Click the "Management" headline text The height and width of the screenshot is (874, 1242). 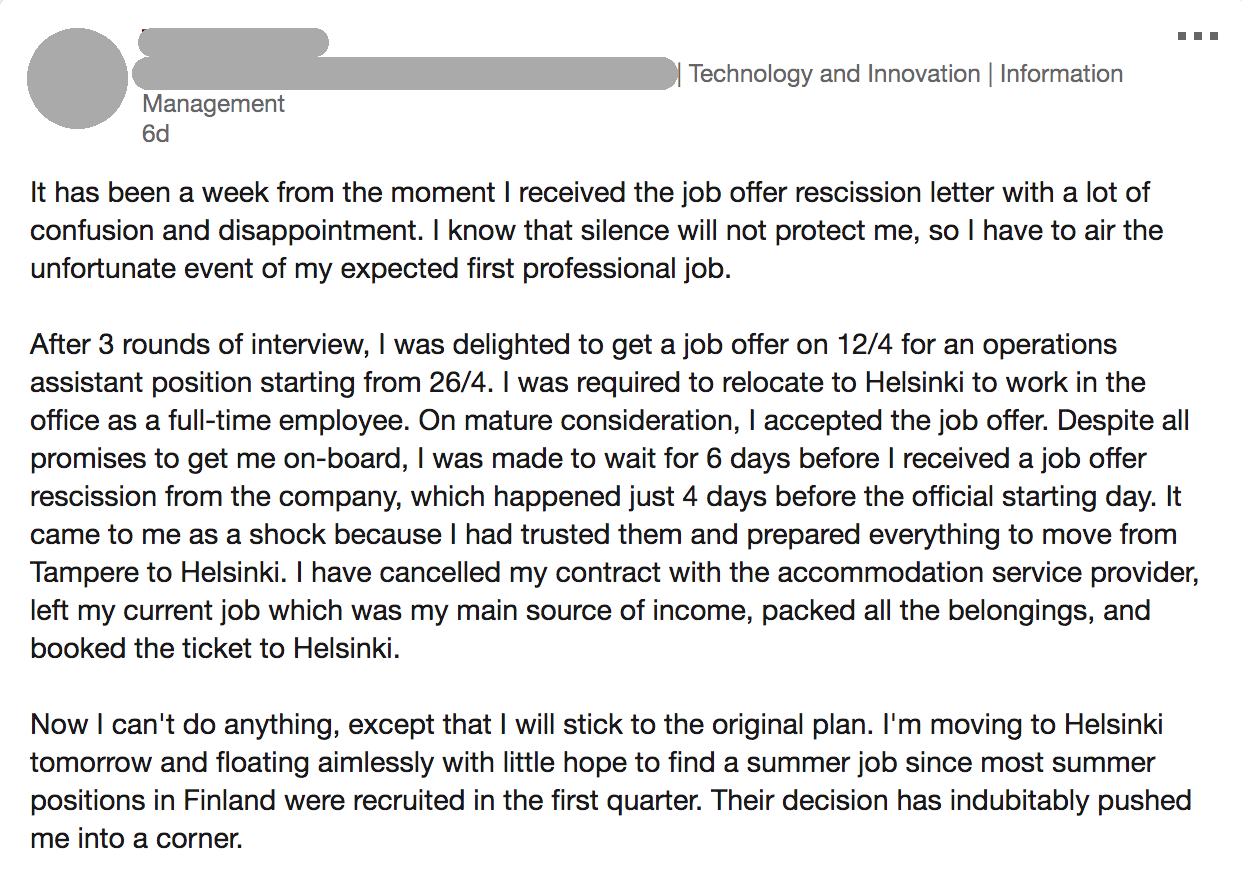coord(213,104)
